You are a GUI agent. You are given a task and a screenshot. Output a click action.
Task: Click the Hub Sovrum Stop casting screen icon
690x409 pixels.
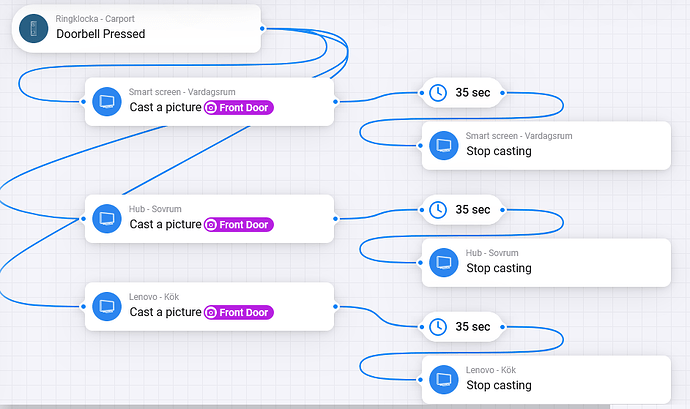pos(444,262)
